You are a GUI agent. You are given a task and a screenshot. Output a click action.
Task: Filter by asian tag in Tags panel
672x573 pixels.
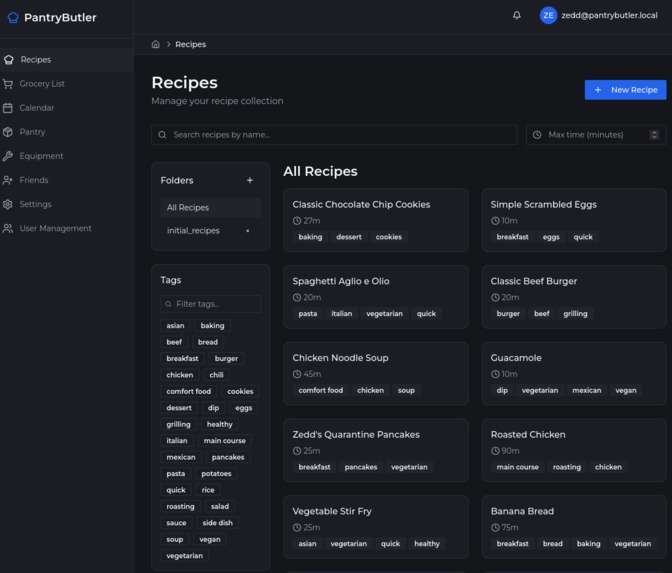tap(175, 326)
